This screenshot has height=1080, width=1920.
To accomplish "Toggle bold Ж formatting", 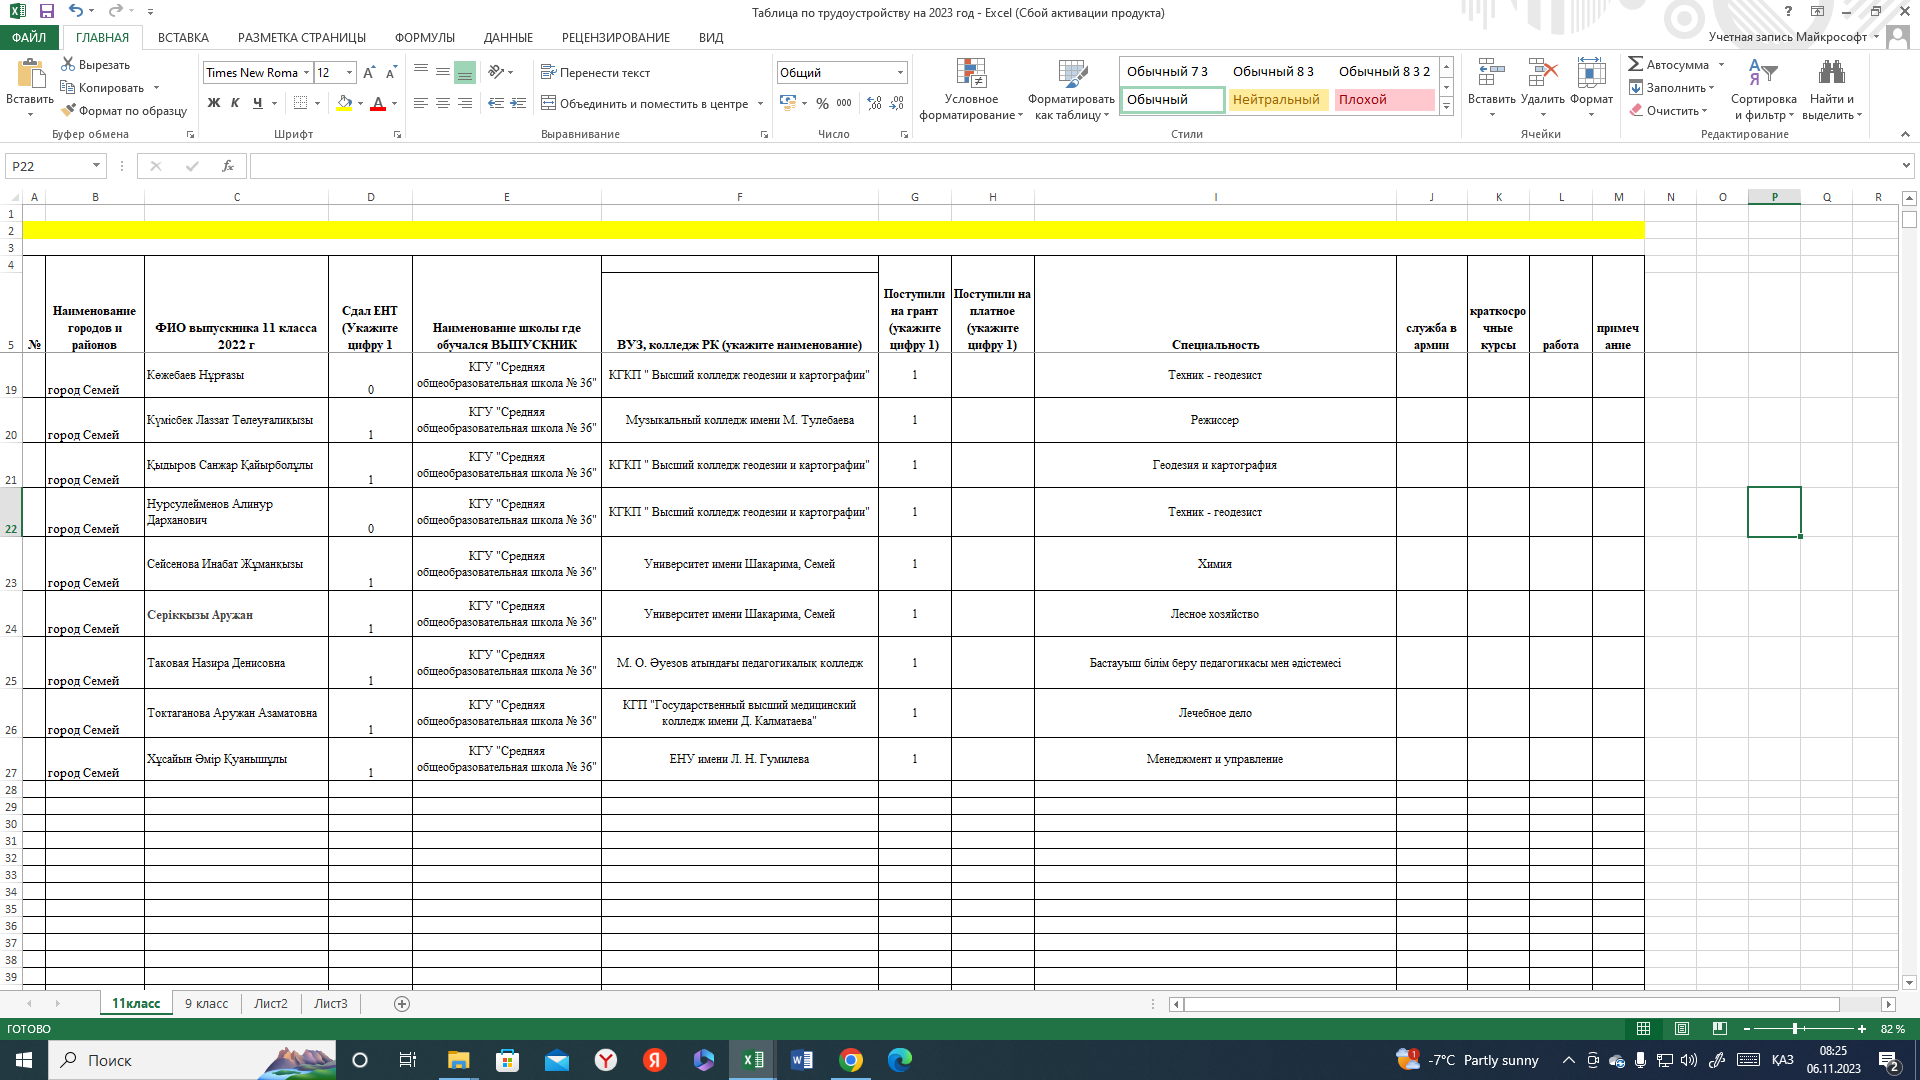I will (x=214, y=103).
